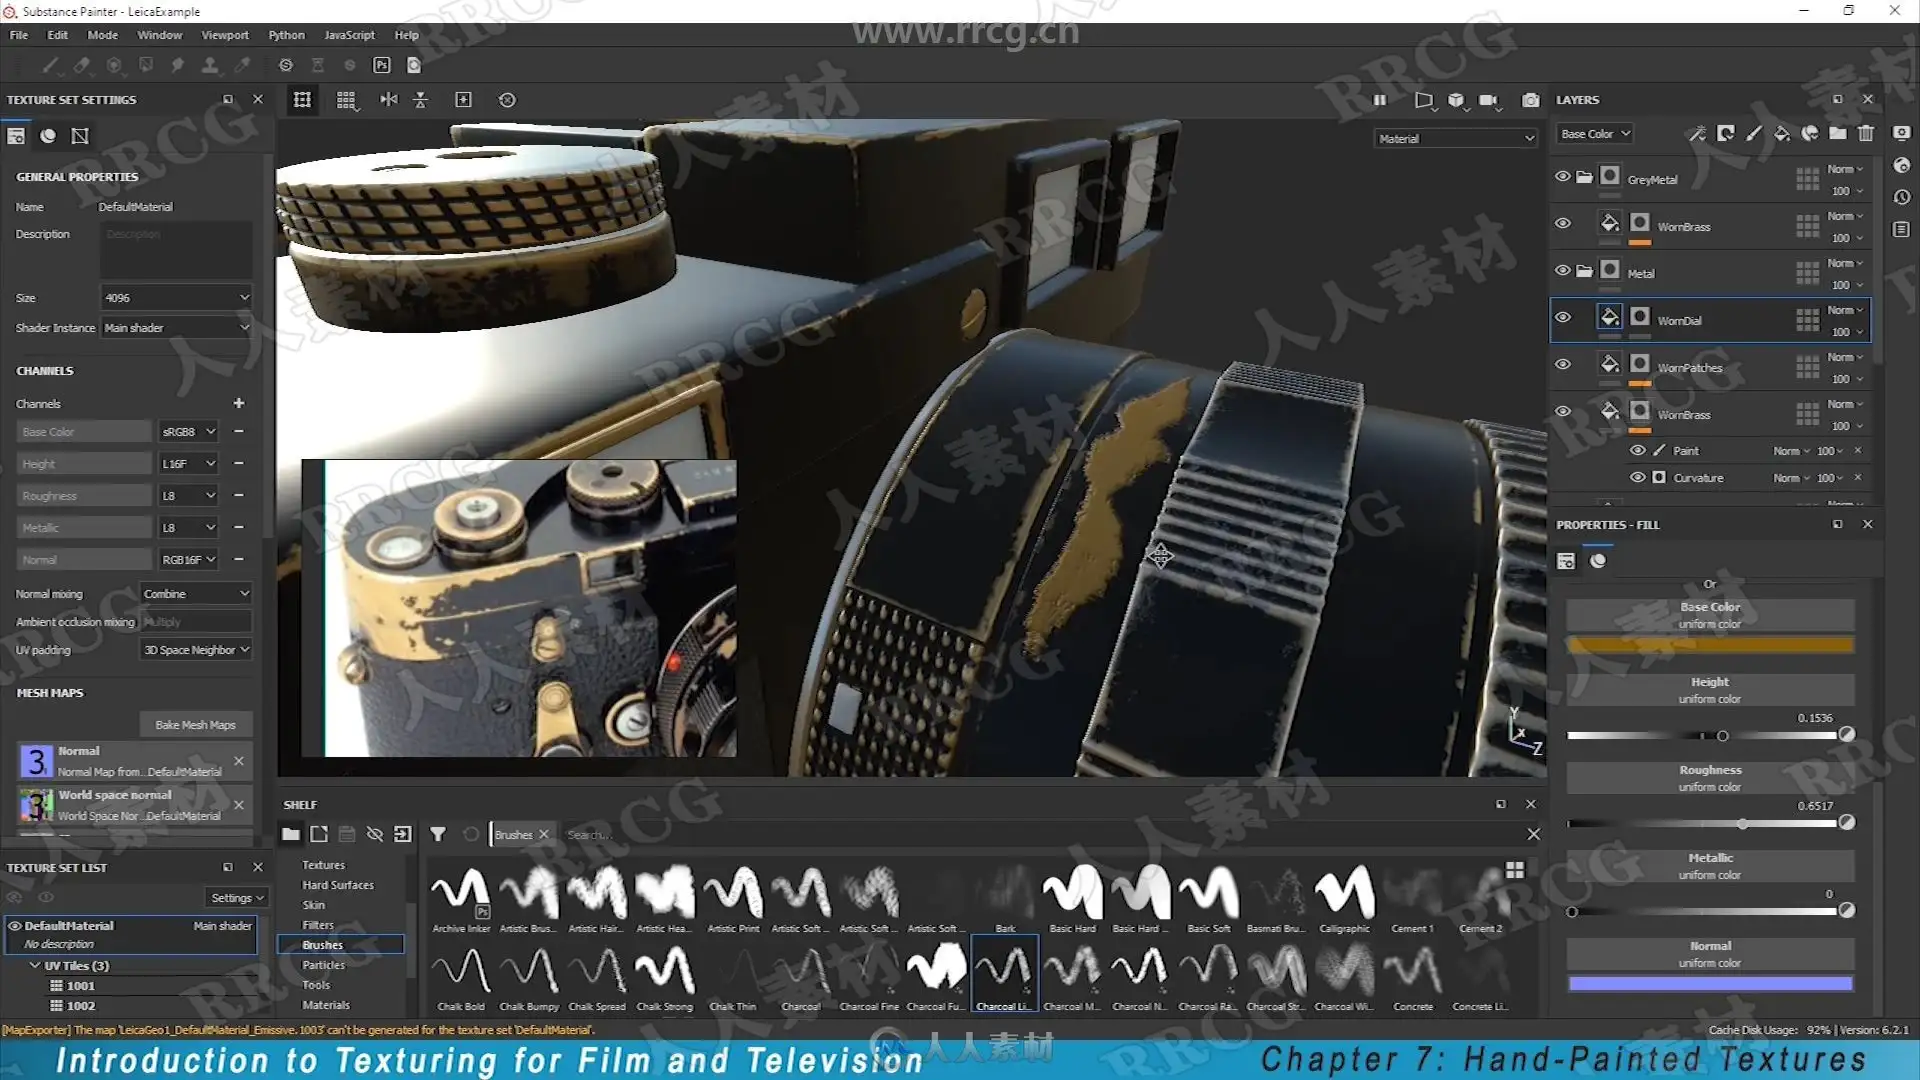Screen dimensions: 1920x1080
Task: Select Particles category in shelf
Action: 323,965
